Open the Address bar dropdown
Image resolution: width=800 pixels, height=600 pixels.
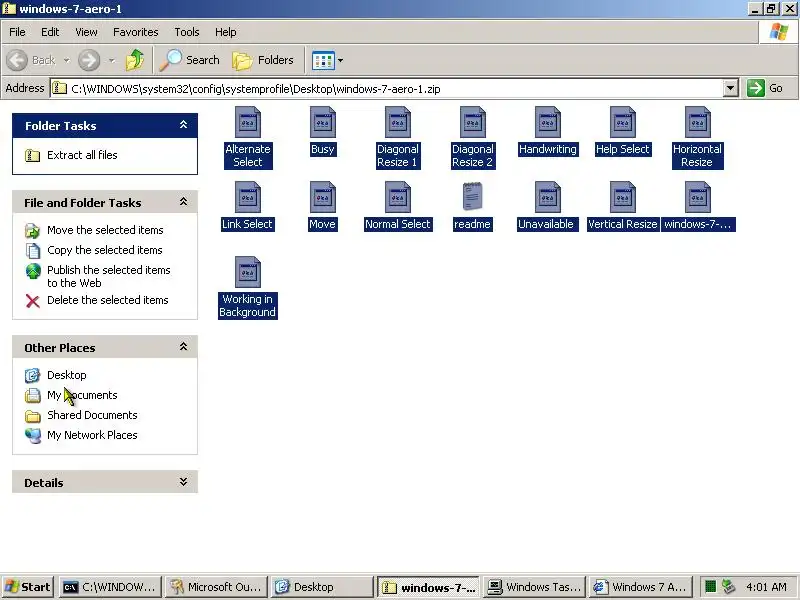[731, 88]
